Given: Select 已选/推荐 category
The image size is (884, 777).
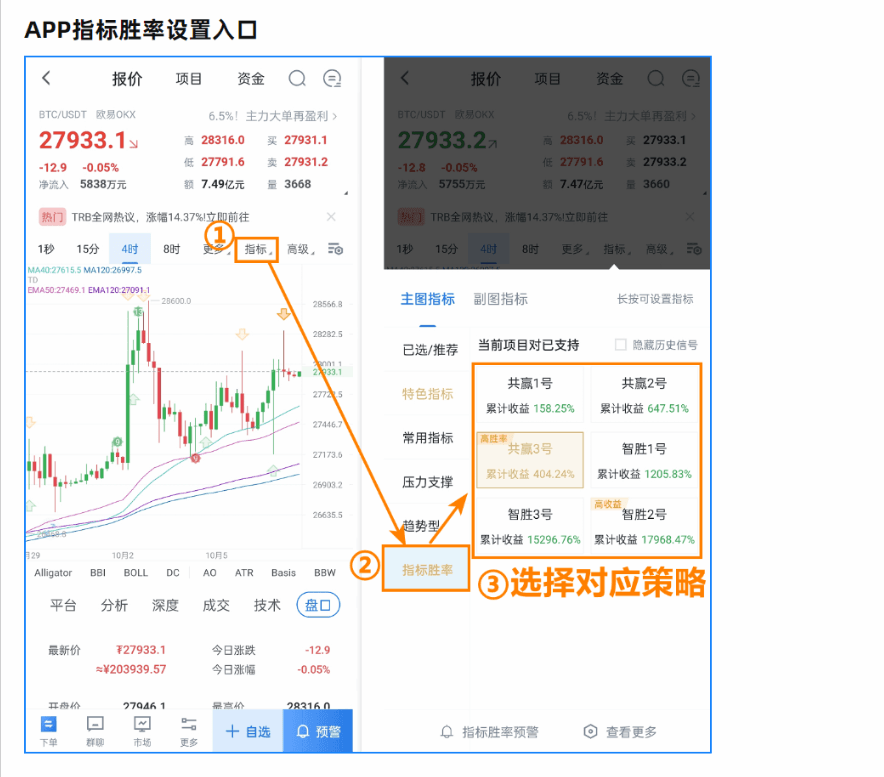Looking at the screenshot, I should [x=430, y=350].
